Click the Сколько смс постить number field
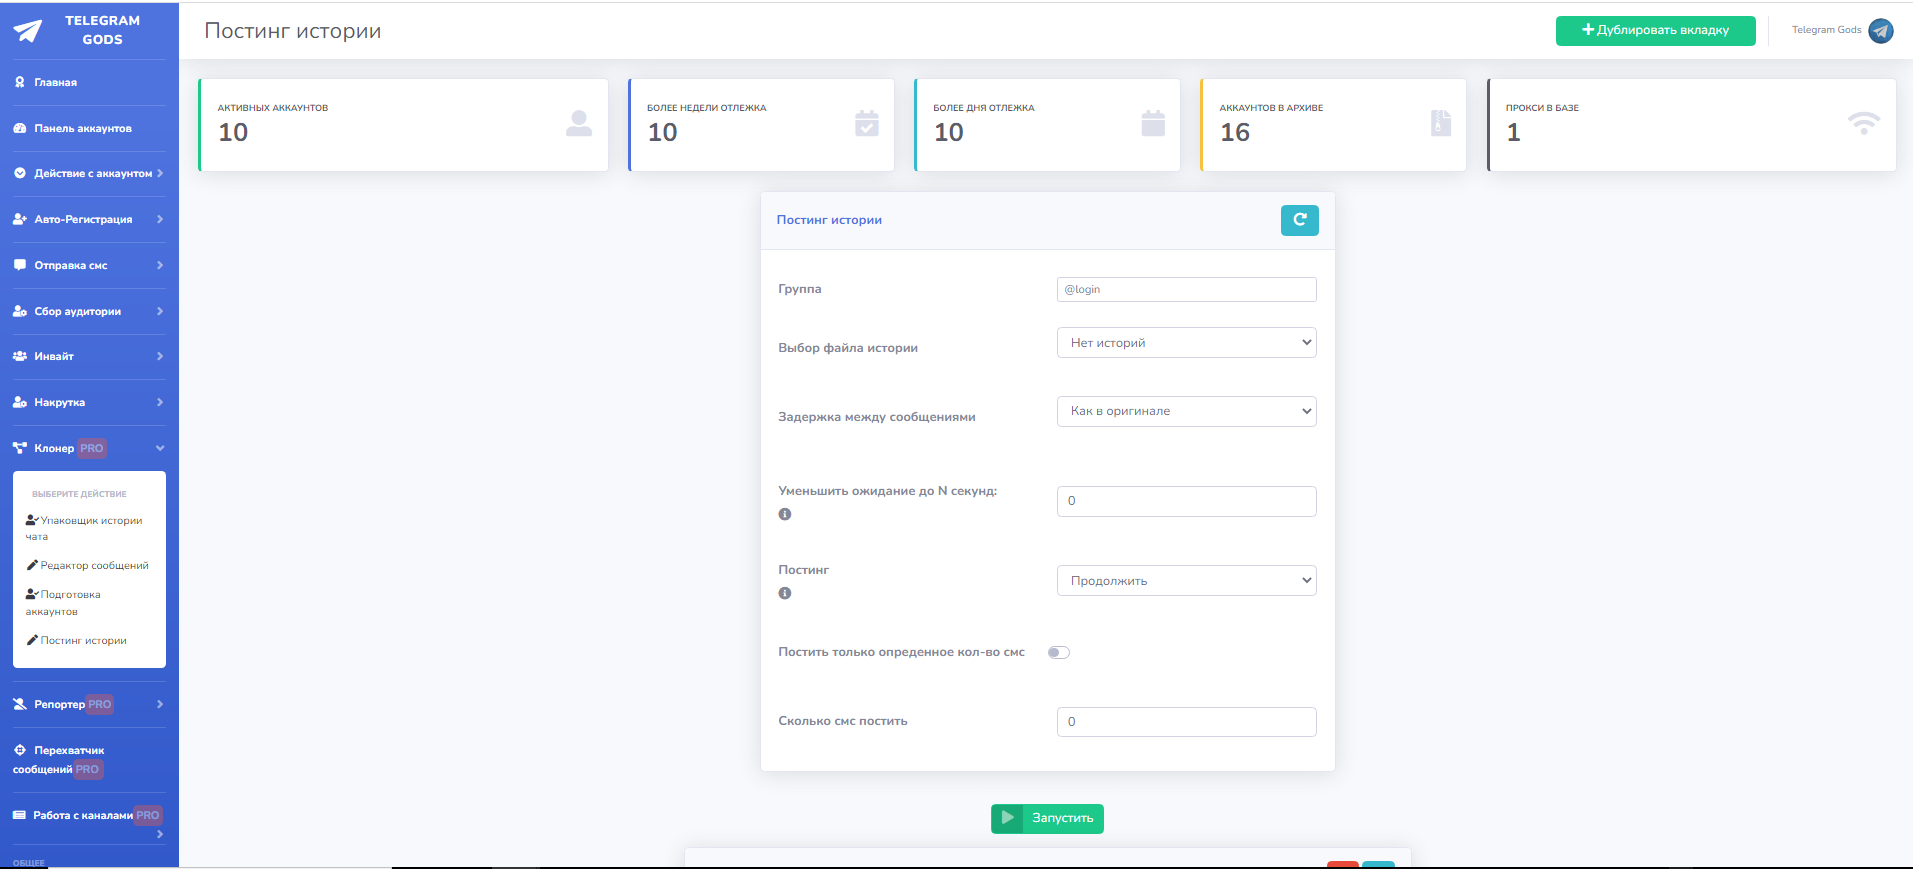This screenshot has height=869, width=1913. [1187, 722]
